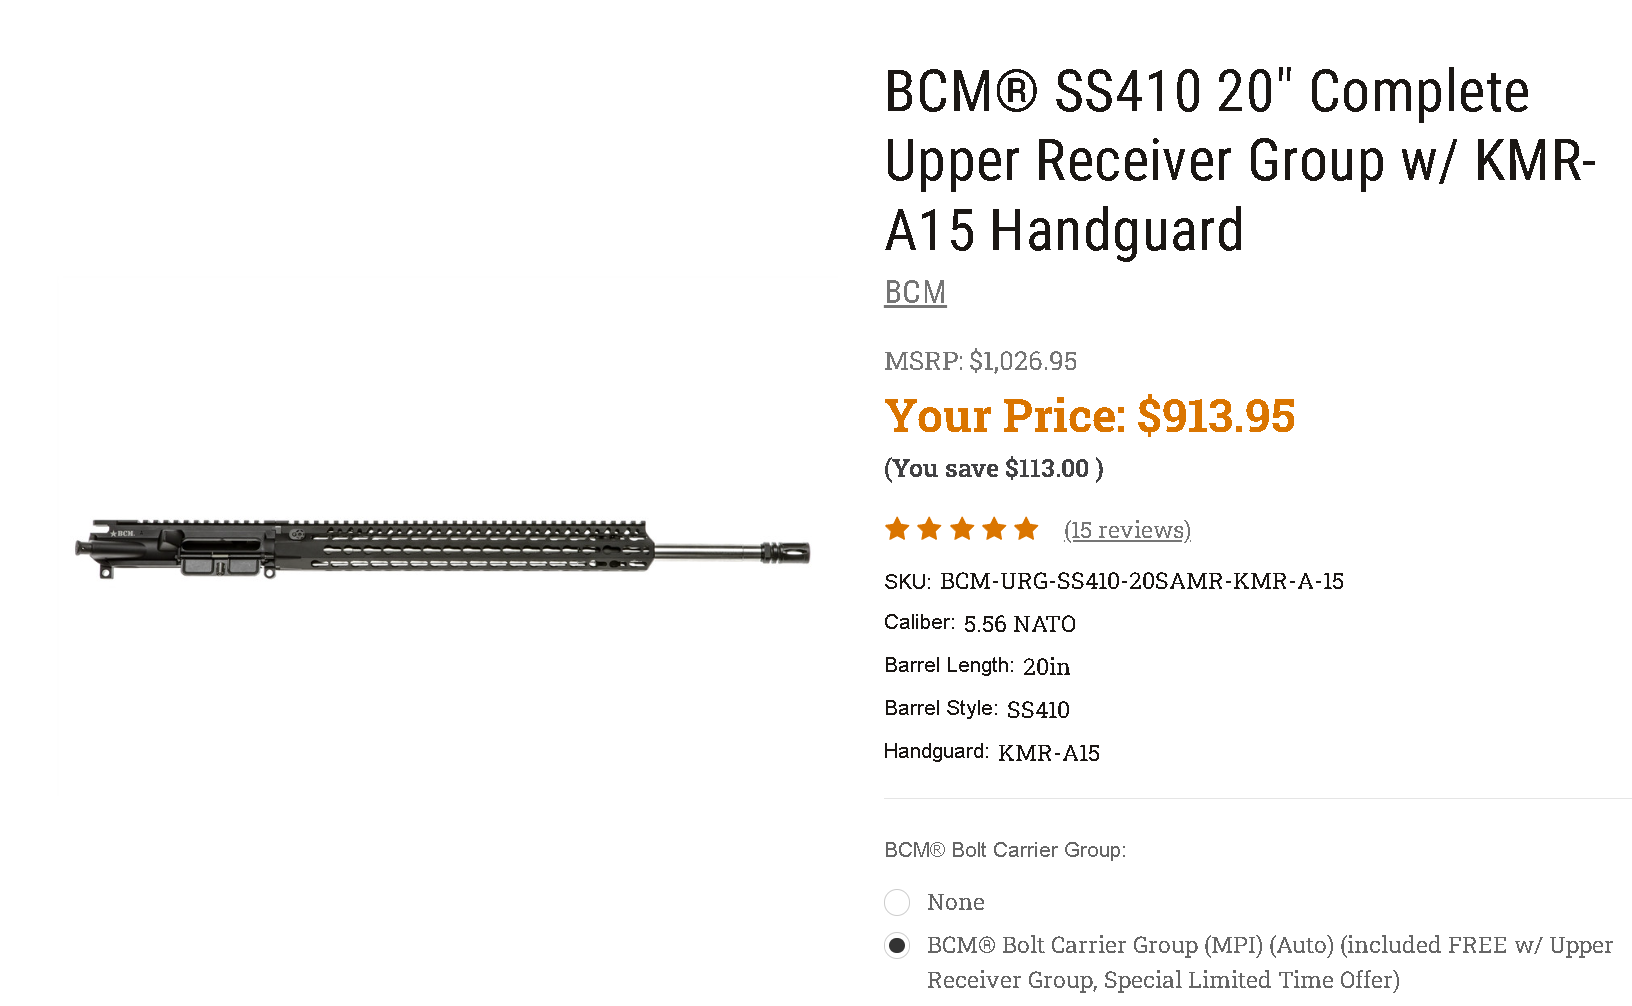This screenshot has height=1006, width=1632.
Task: Click the SKU value BCM-URG-SS410-20SAMR-KMR-A-15
Action: pos(1141,581)
